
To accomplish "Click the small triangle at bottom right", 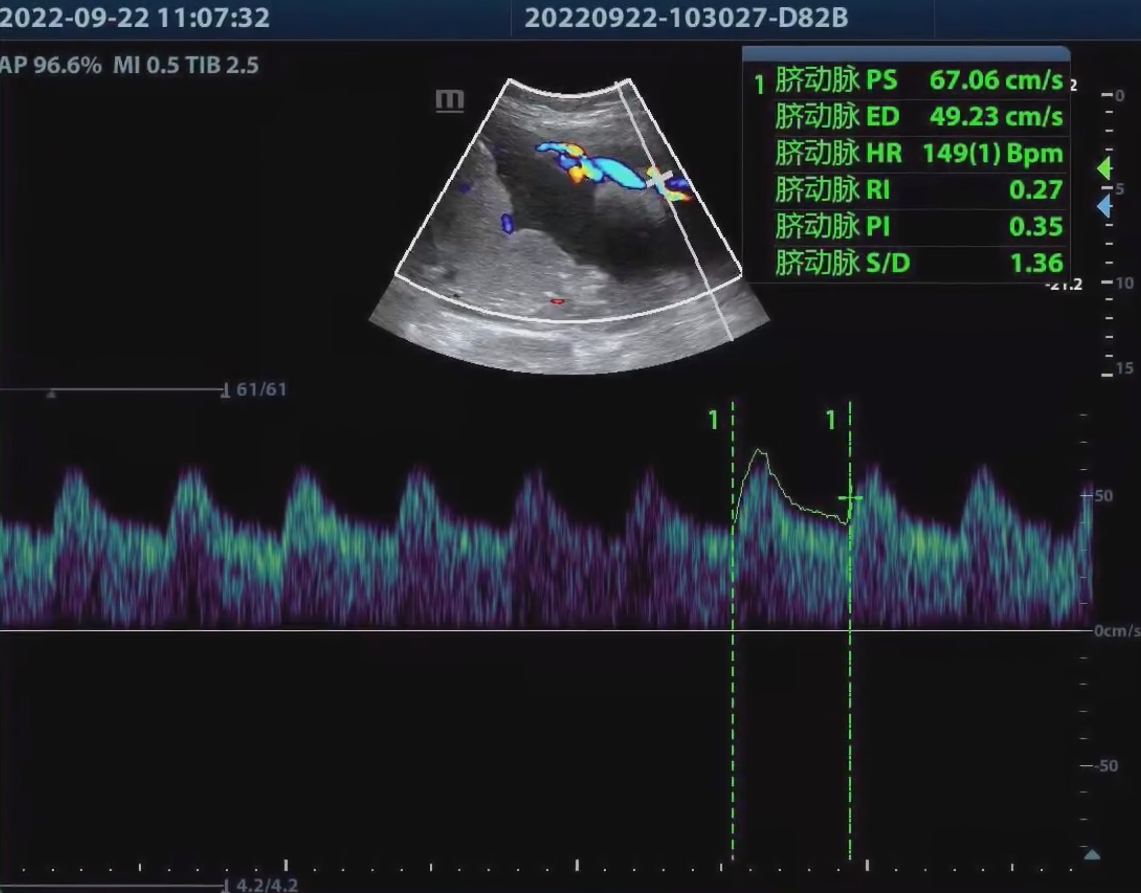I will (x=1092, y=855).
